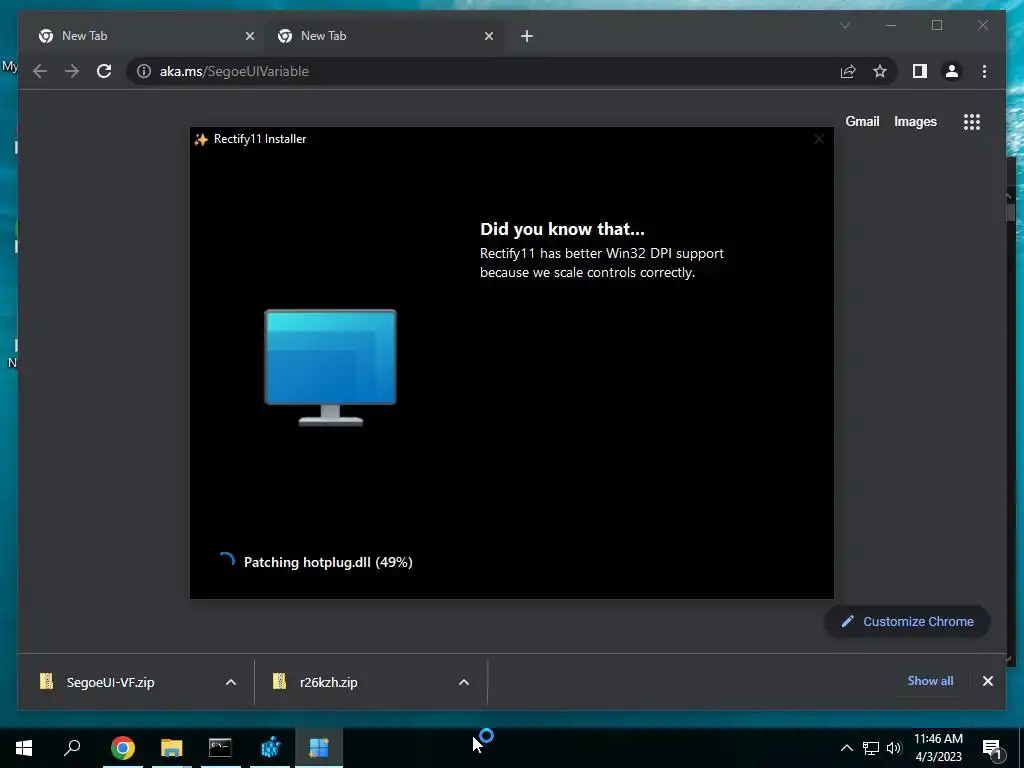Screen dimensions: 1024x768
Task: Open File Explorer from taskbar
Action: [172, 748]
